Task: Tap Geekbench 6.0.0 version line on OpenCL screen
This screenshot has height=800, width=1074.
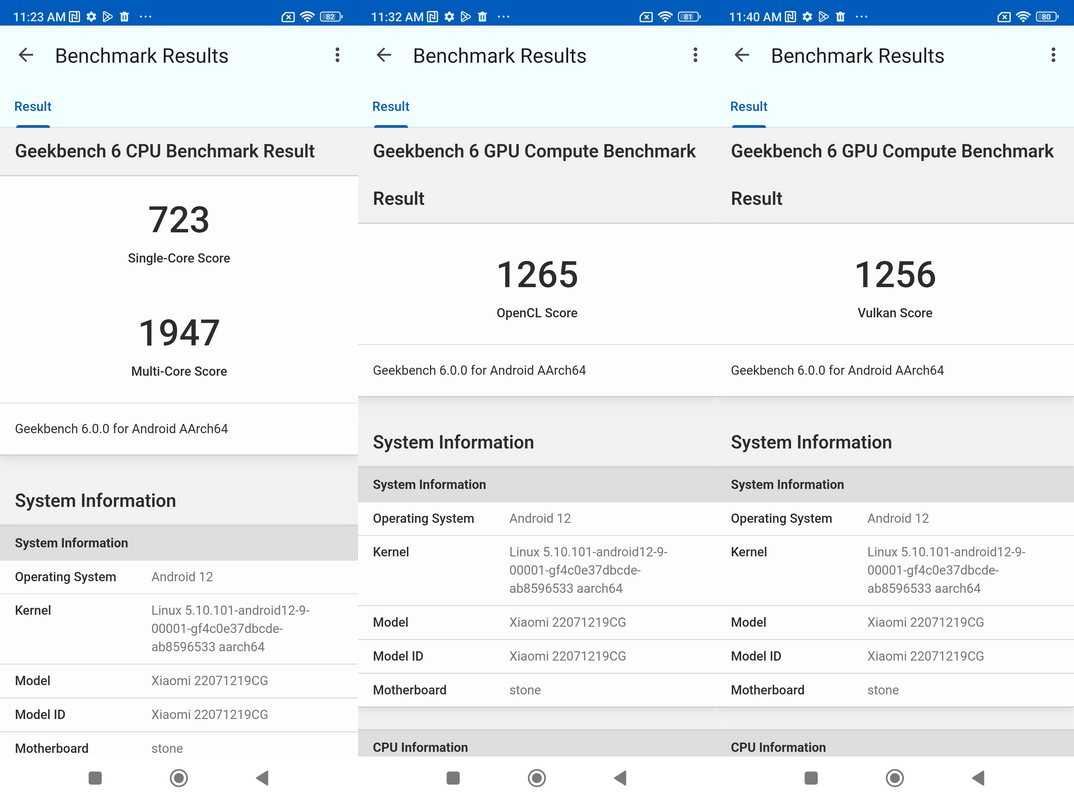Action: [x=479, y=371]
